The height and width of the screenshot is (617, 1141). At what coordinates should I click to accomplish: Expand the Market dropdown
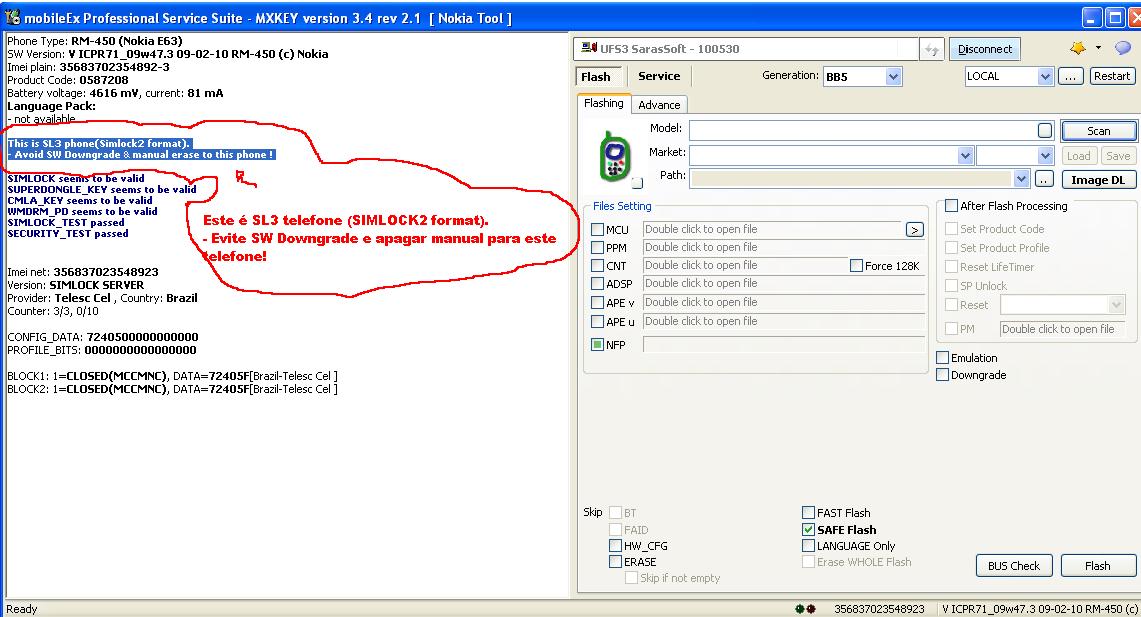pos(966,155)
